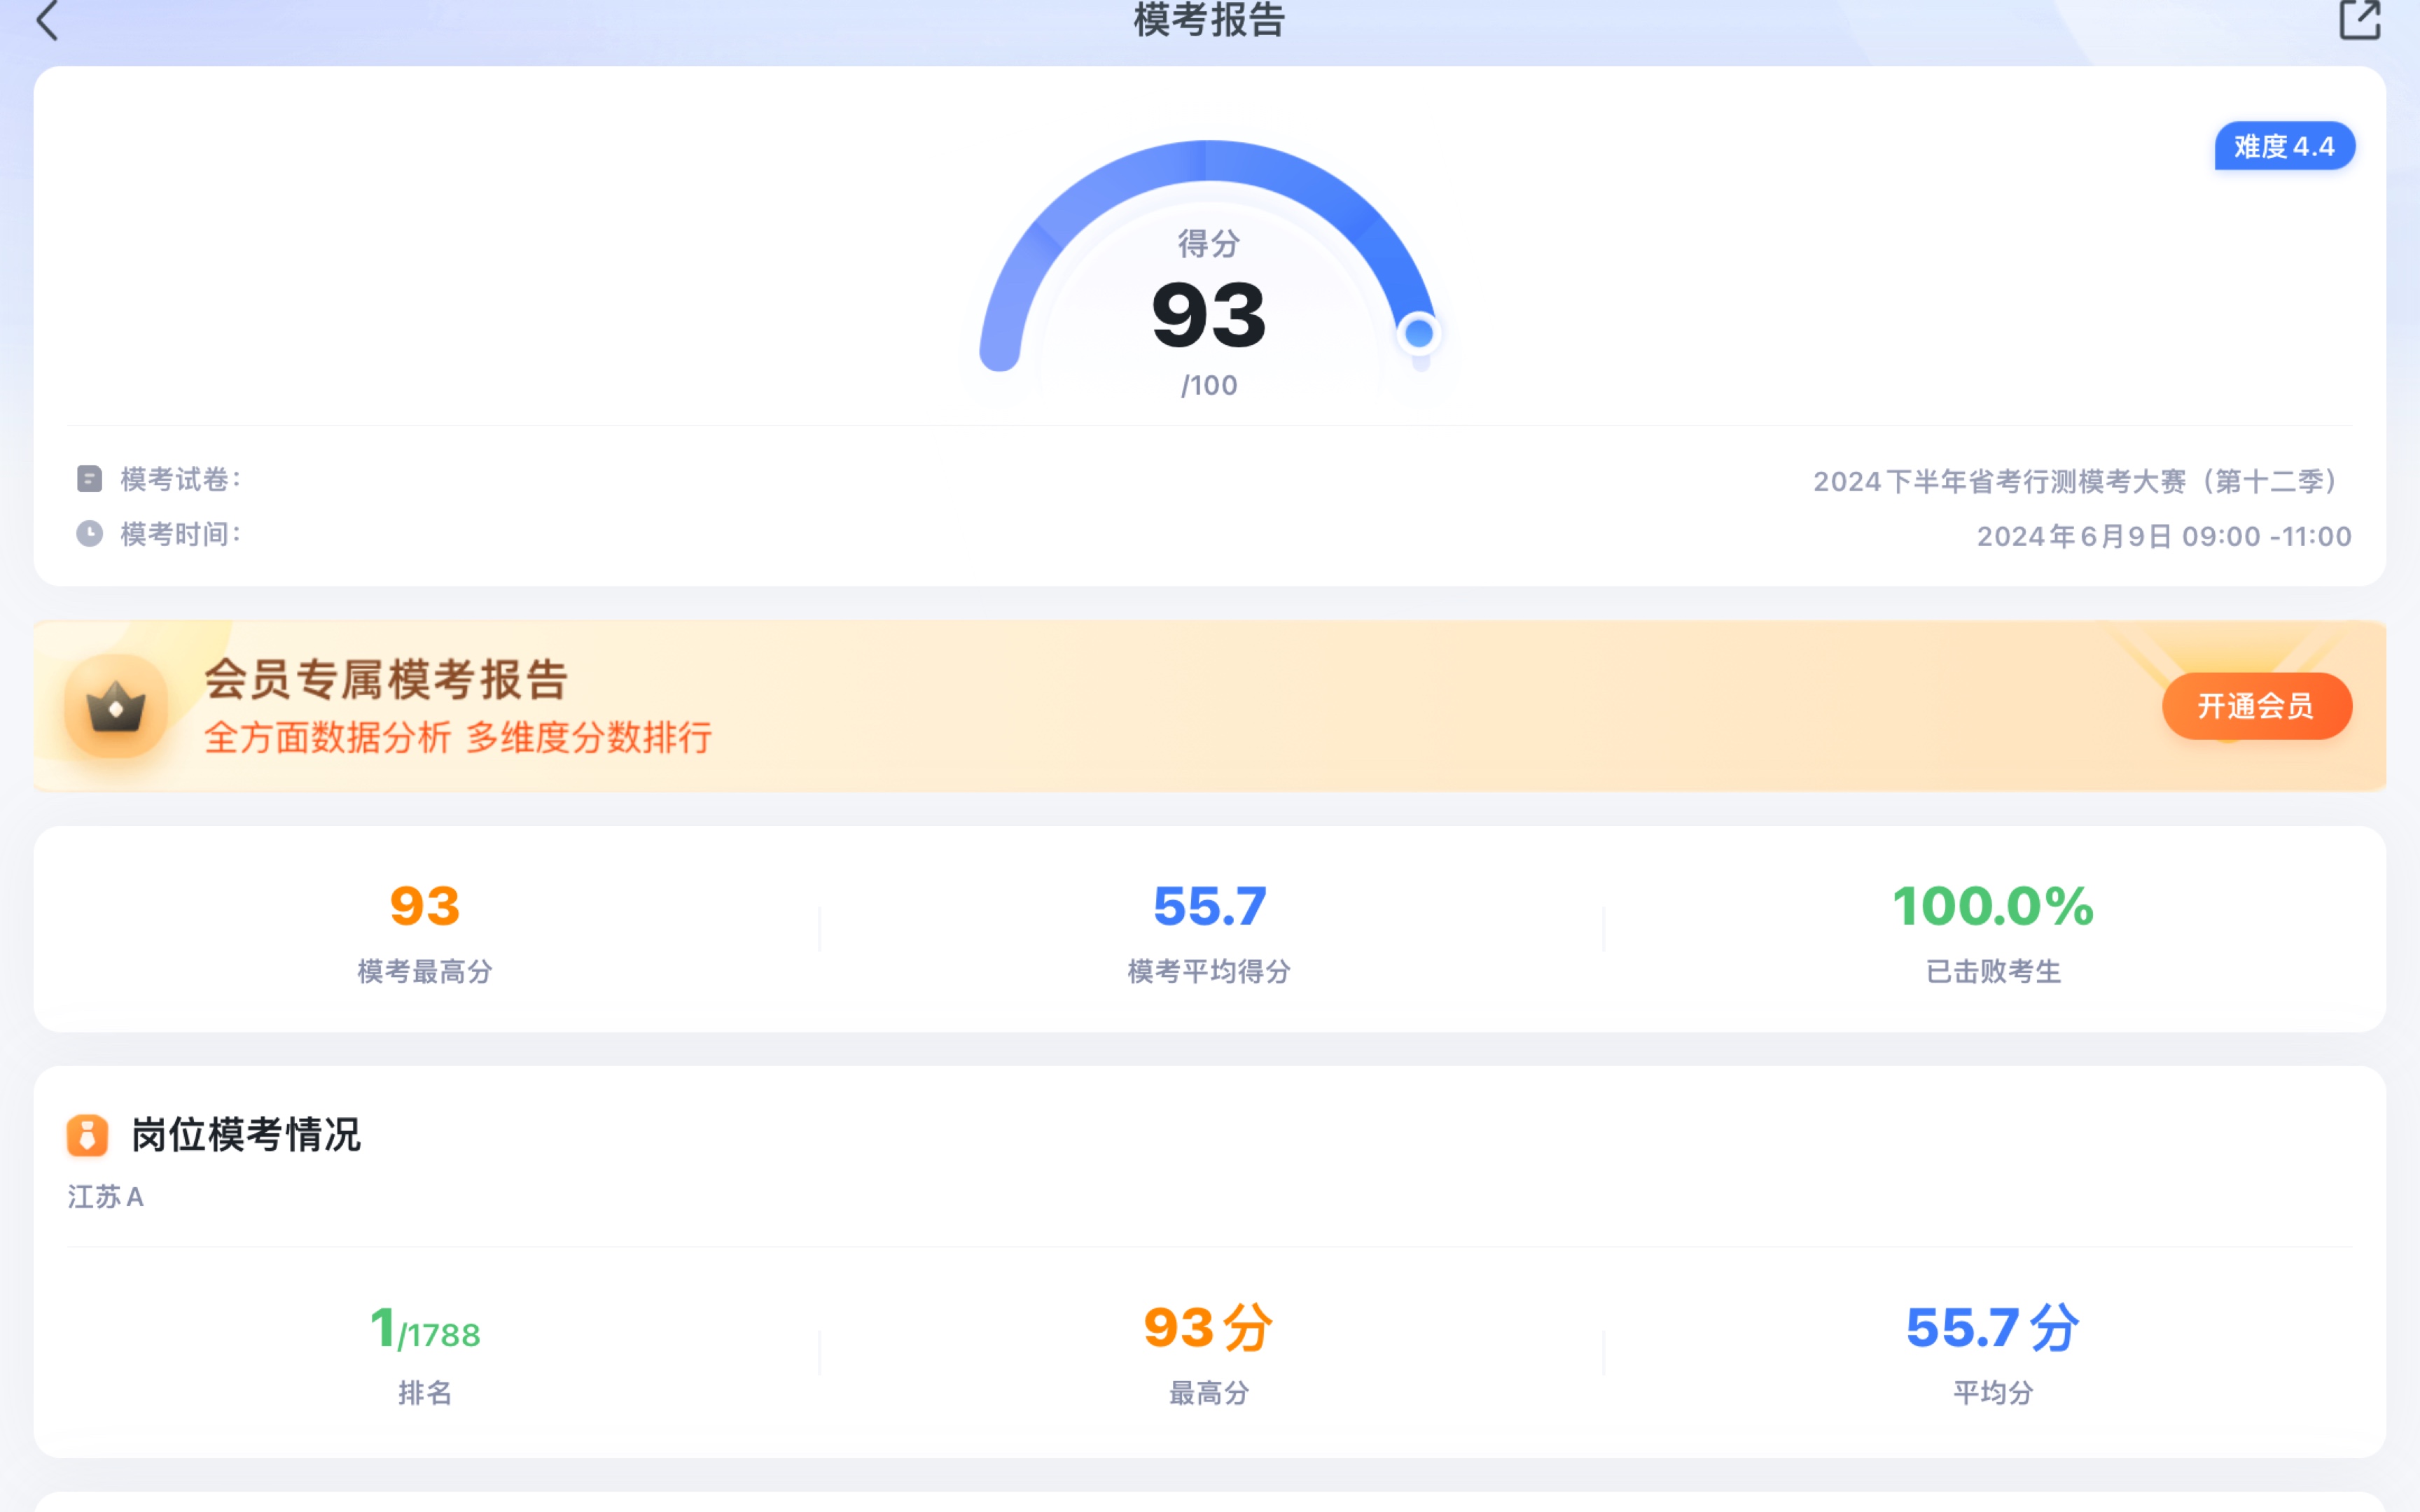The height and width of the screenshot is (1512, 2420).
Task: Click the 排名 label
Action: [x=425, y=1393]
